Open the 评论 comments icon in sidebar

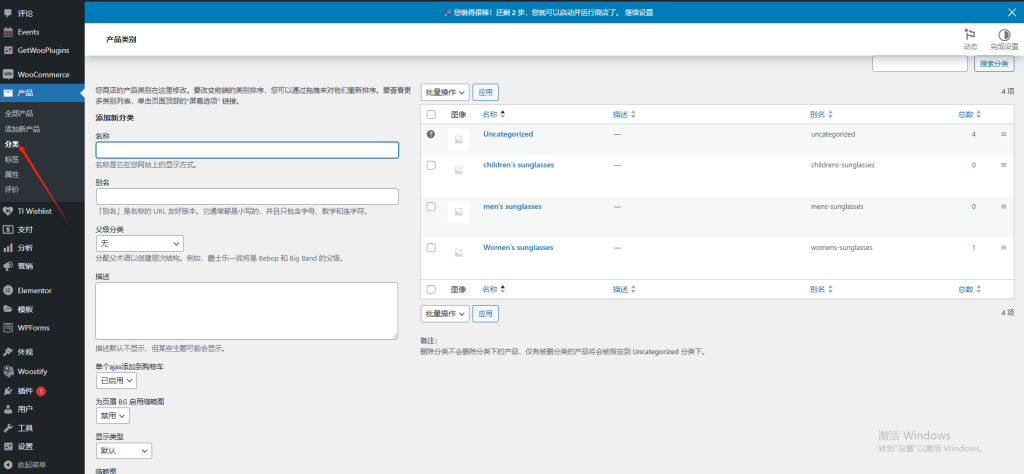coord(8,13)
